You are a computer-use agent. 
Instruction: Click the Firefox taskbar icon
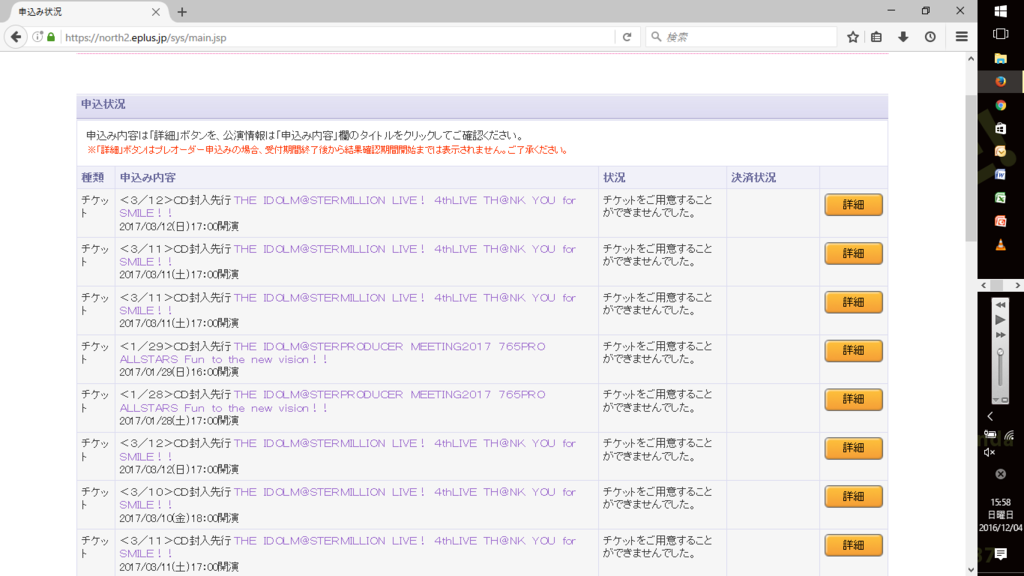pos(1000,82)
